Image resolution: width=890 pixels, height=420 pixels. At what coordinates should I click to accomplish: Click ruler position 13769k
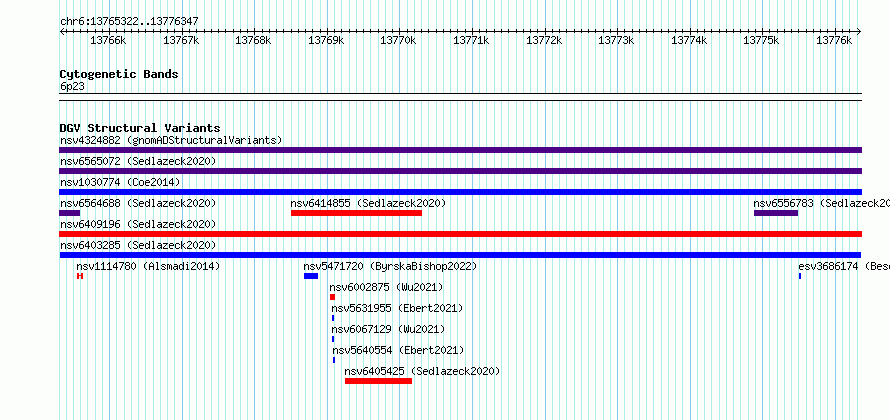pyautogui.click(x=326, y=40)
